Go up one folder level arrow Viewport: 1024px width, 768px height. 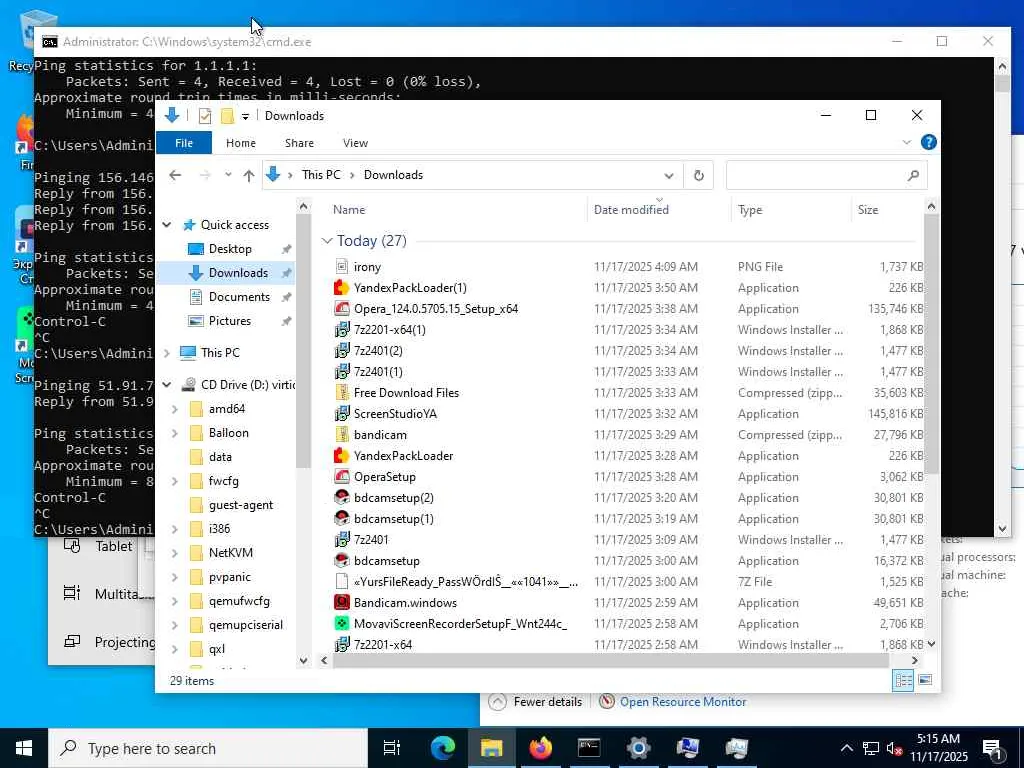coord(248,175)
